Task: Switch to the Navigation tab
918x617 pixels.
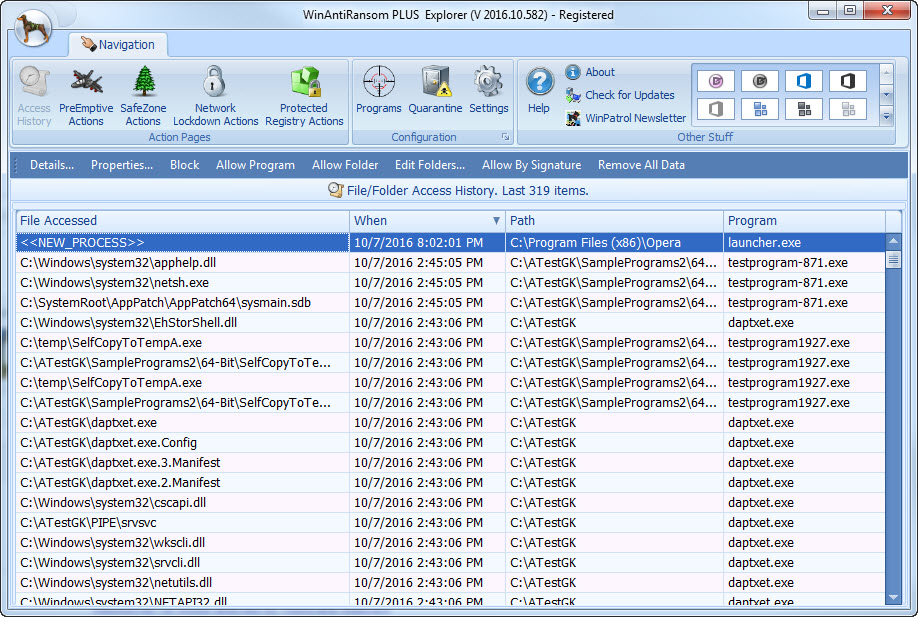Action: [118, 44]
